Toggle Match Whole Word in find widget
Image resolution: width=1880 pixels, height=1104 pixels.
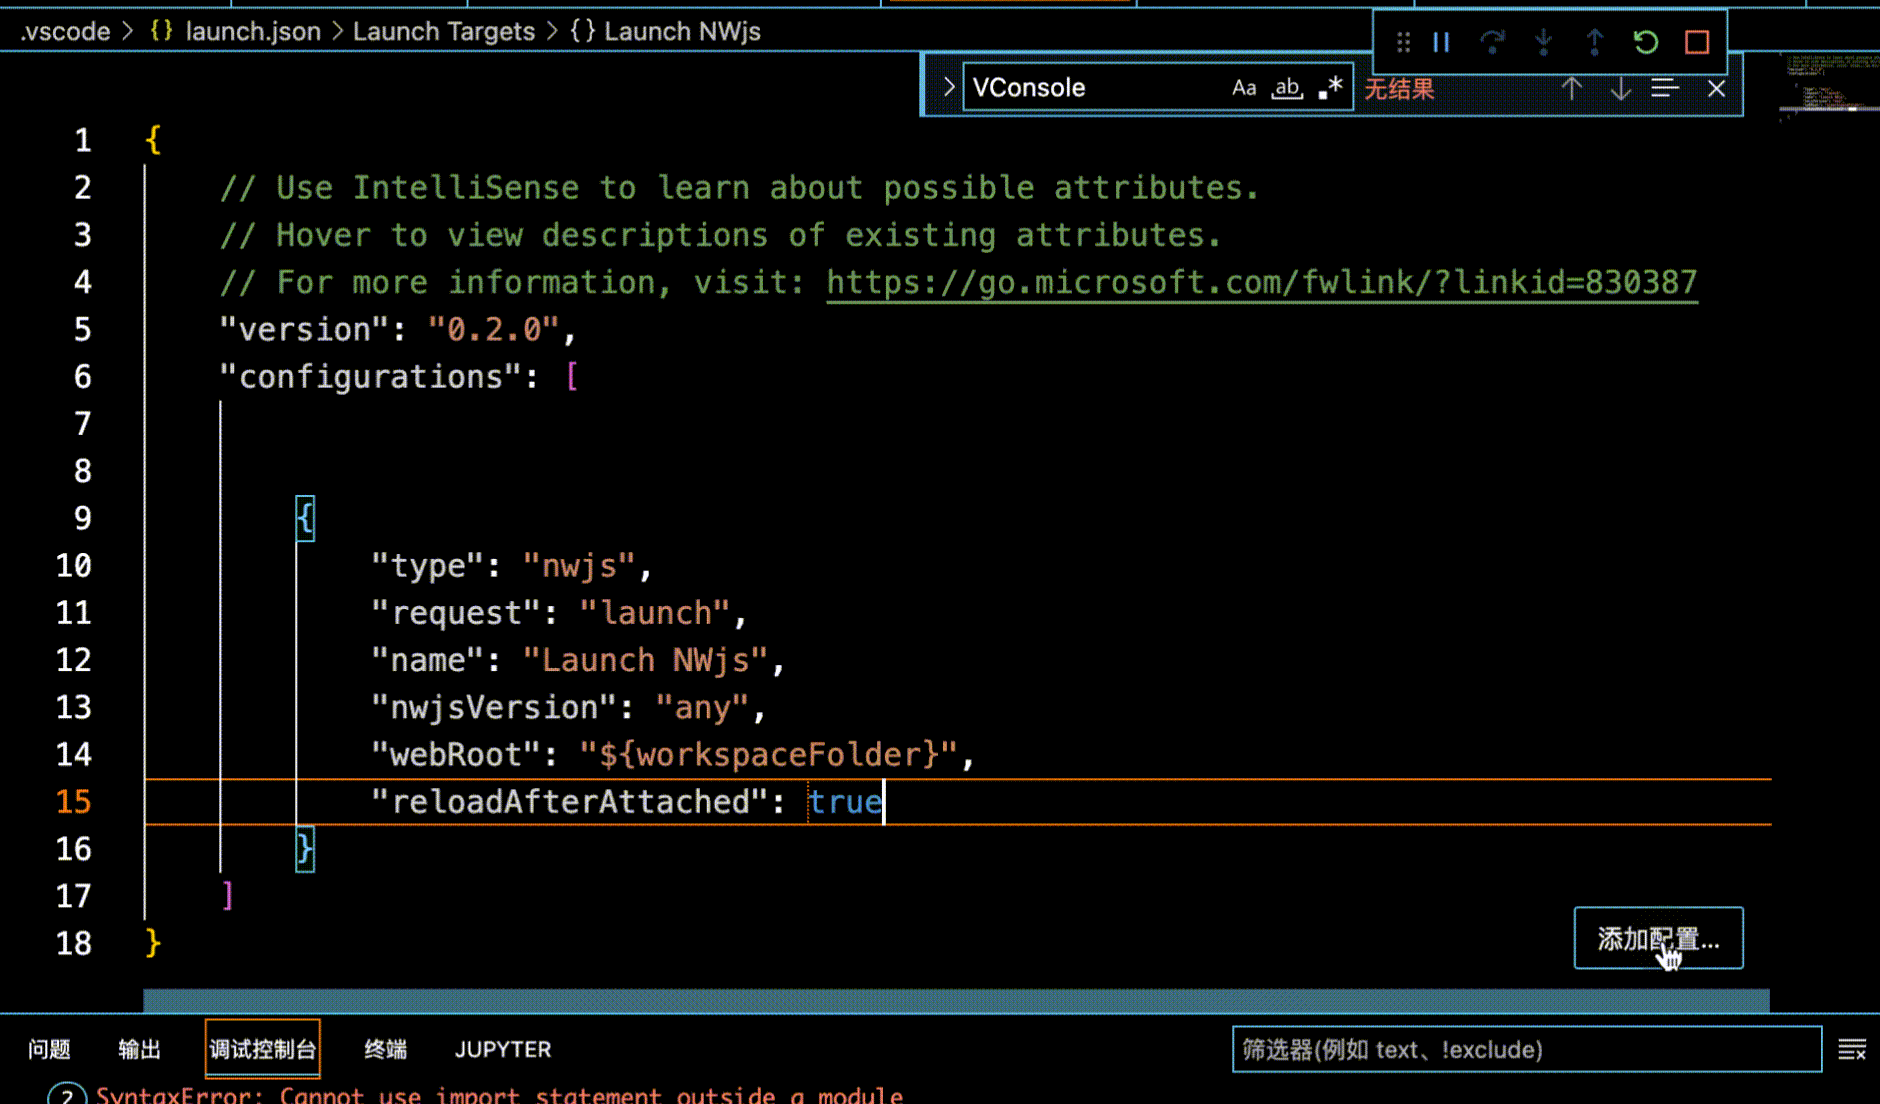click(1287, 88)
